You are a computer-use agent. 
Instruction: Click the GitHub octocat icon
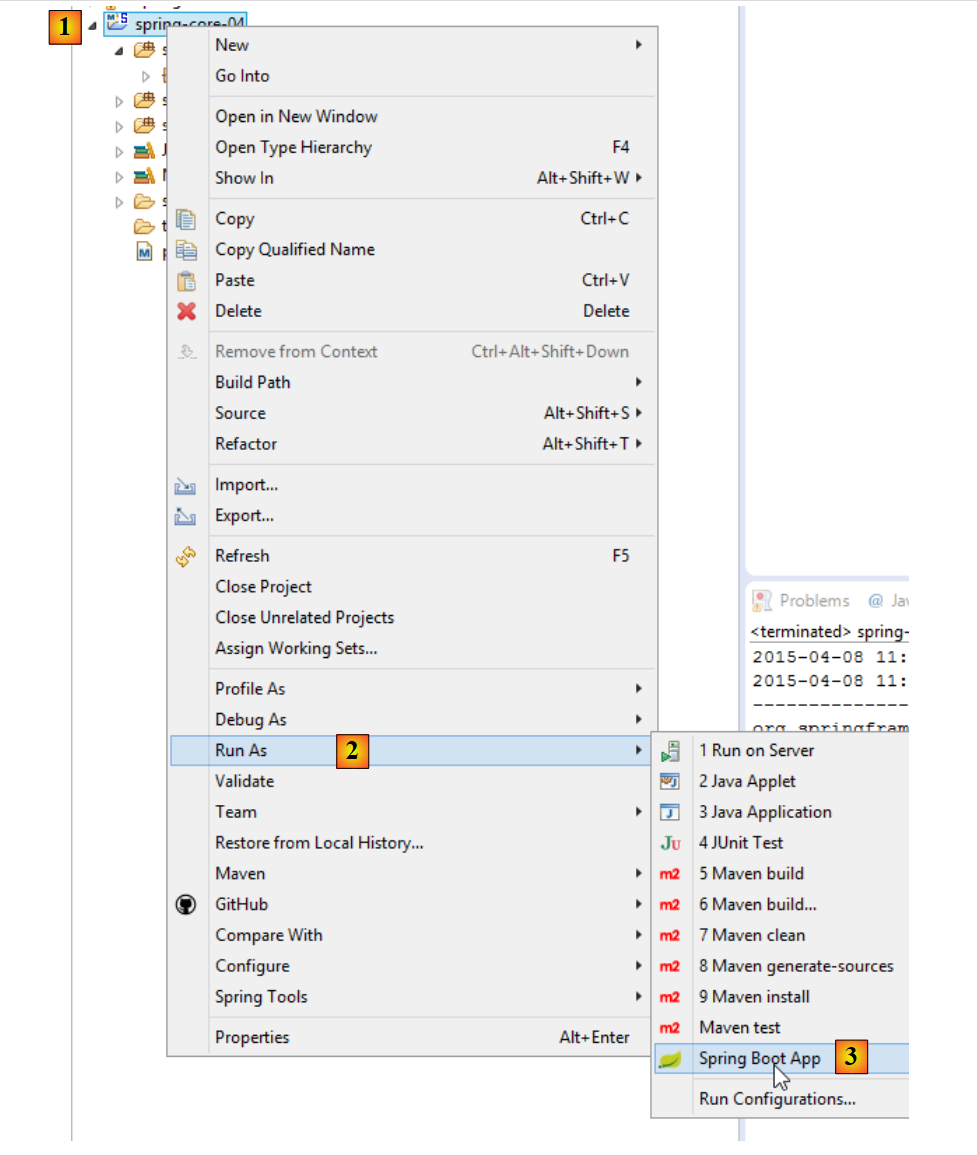(186, 904)
